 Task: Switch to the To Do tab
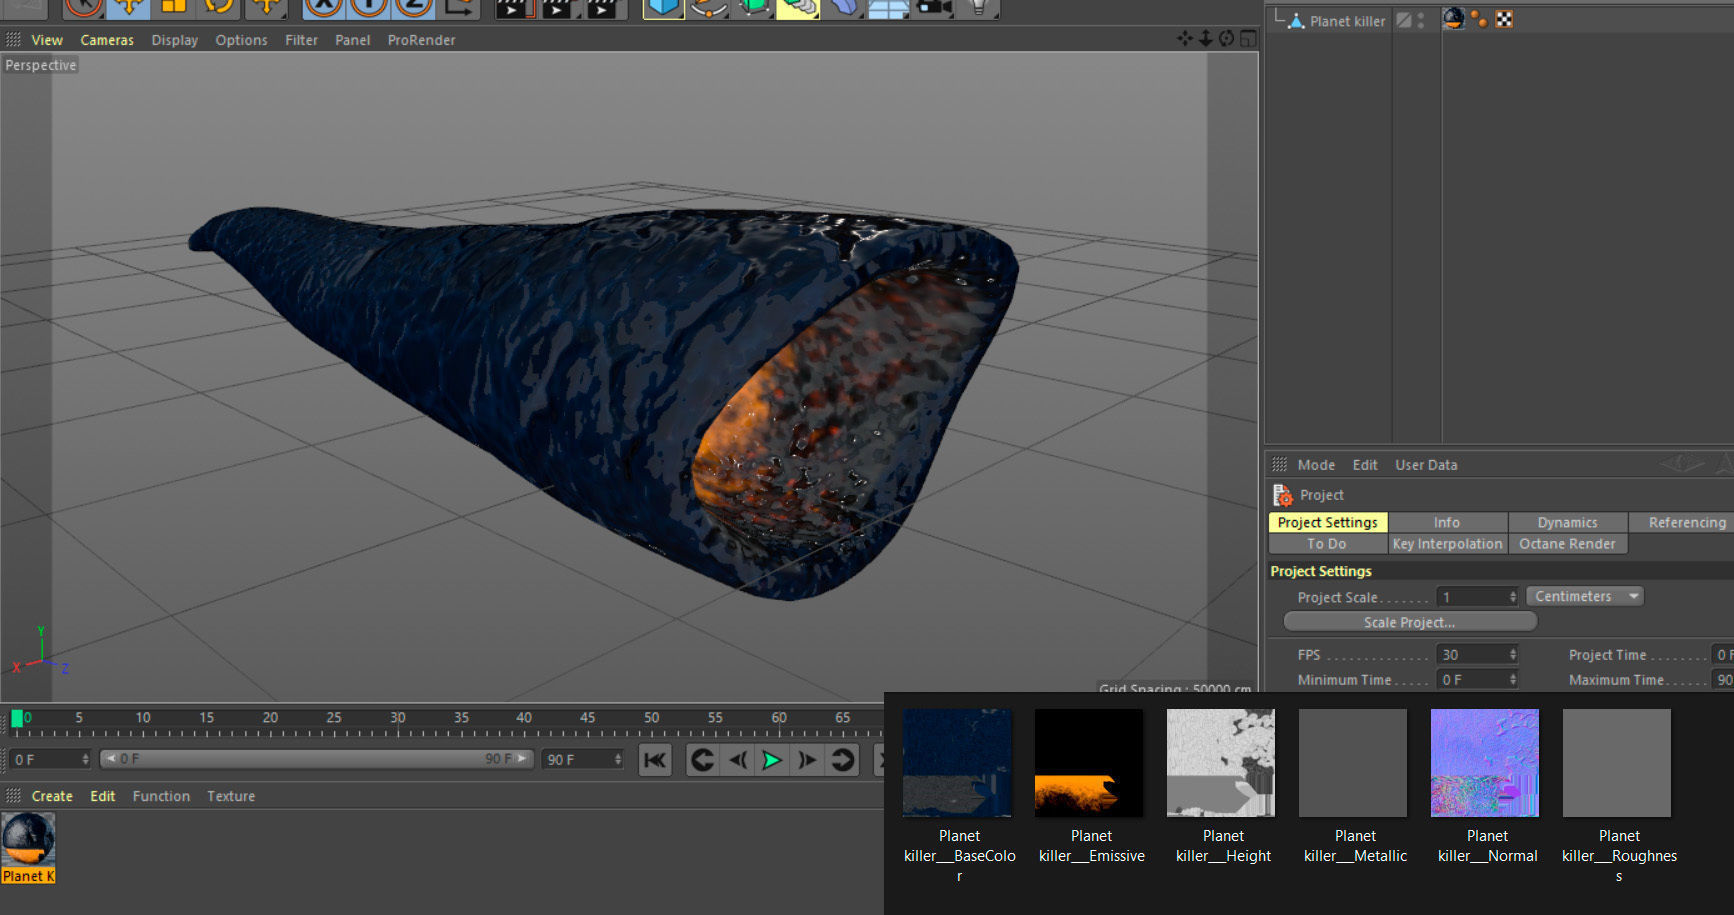[1327, 544]
